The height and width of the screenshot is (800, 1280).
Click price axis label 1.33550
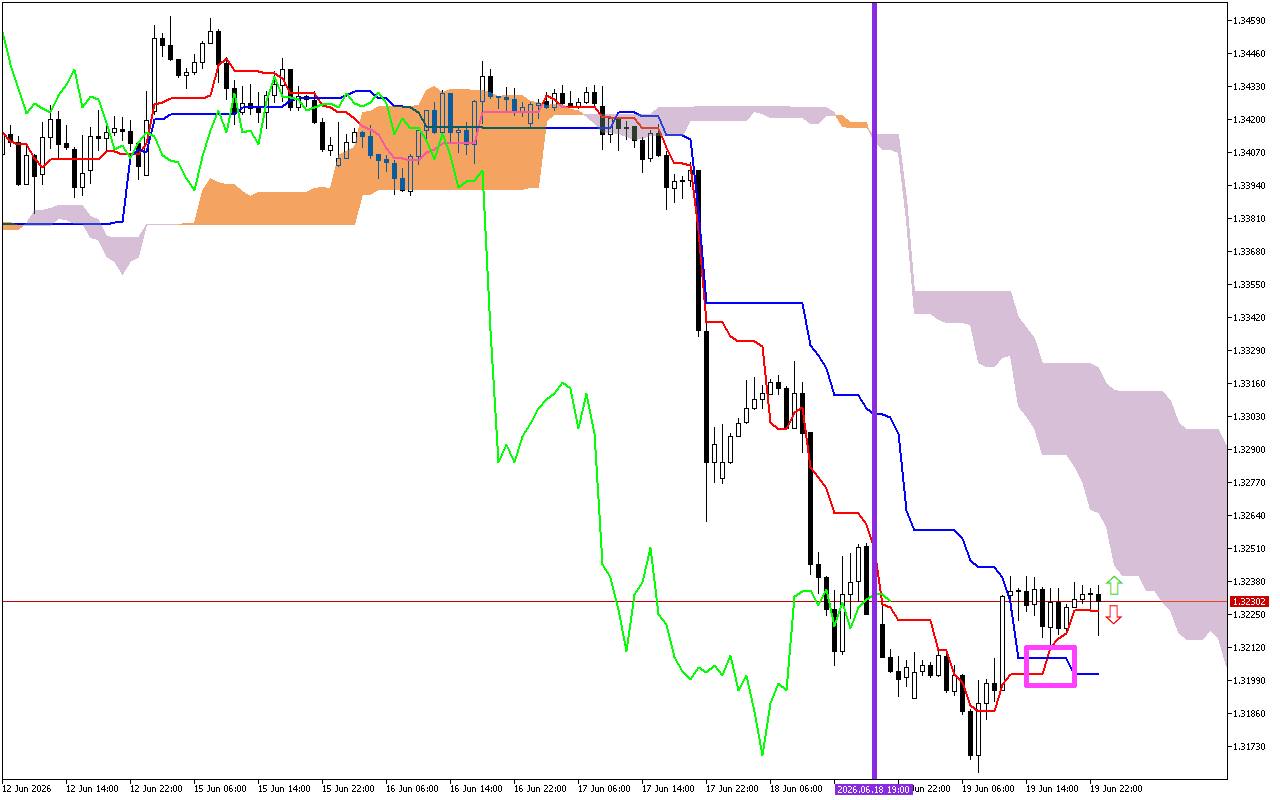[1250, 284]
